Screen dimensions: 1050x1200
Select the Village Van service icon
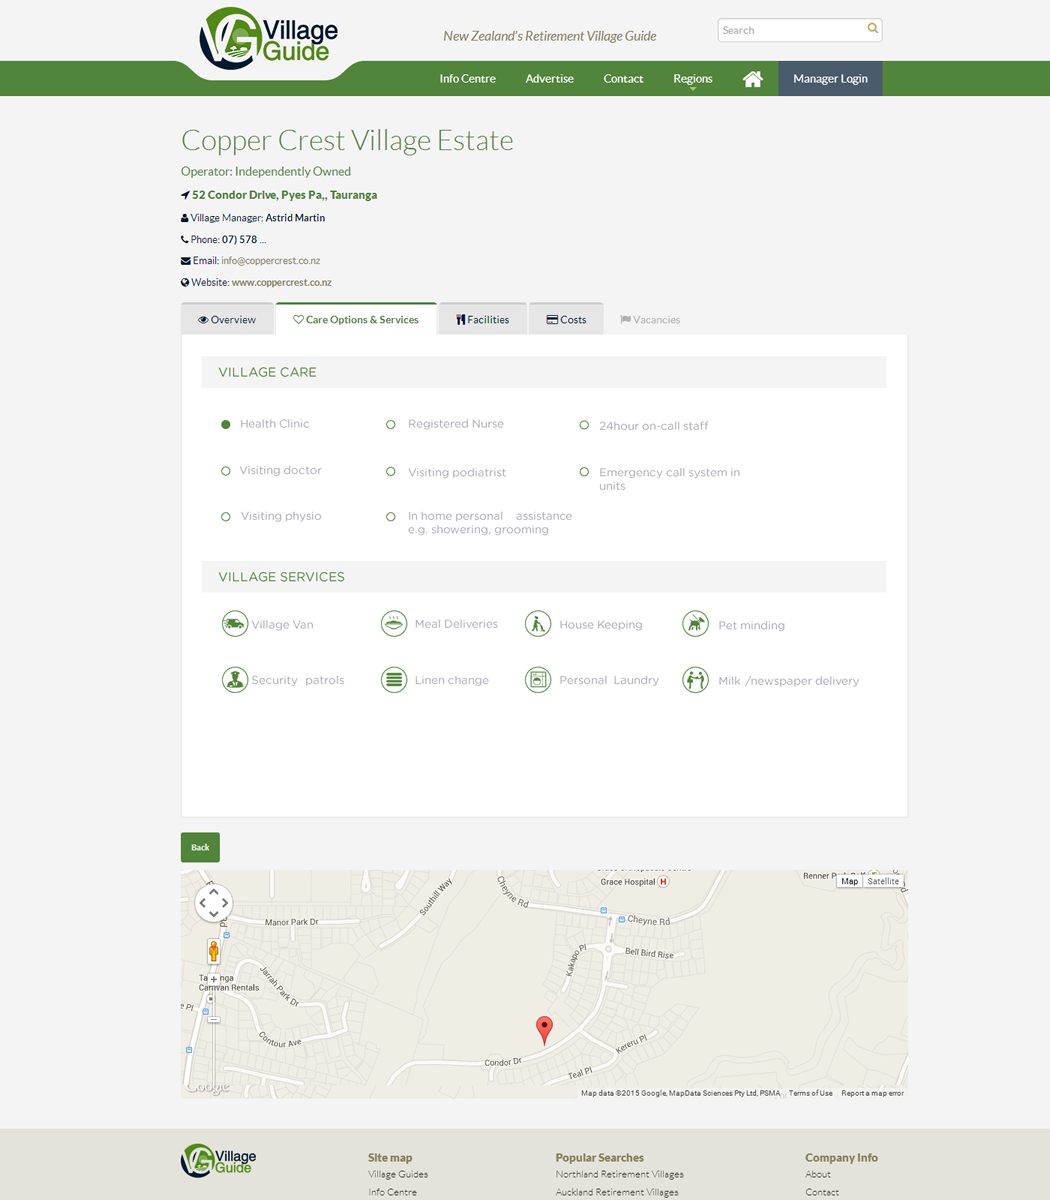[234, 623]
